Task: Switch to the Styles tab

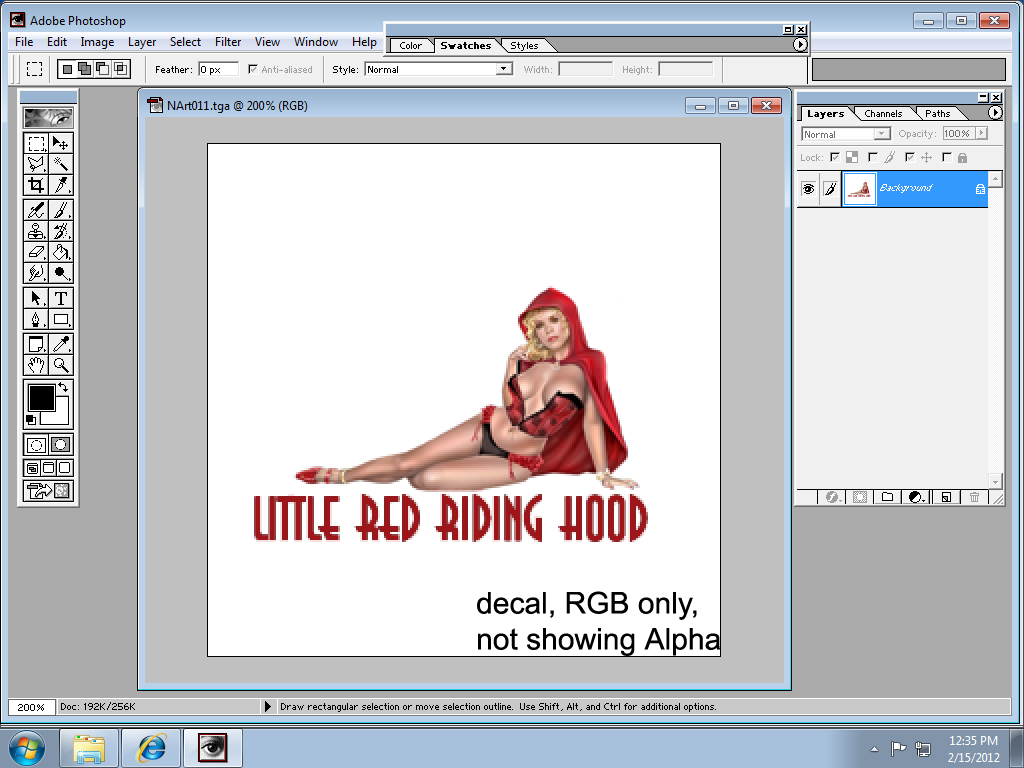Action: tap(524, 46)
